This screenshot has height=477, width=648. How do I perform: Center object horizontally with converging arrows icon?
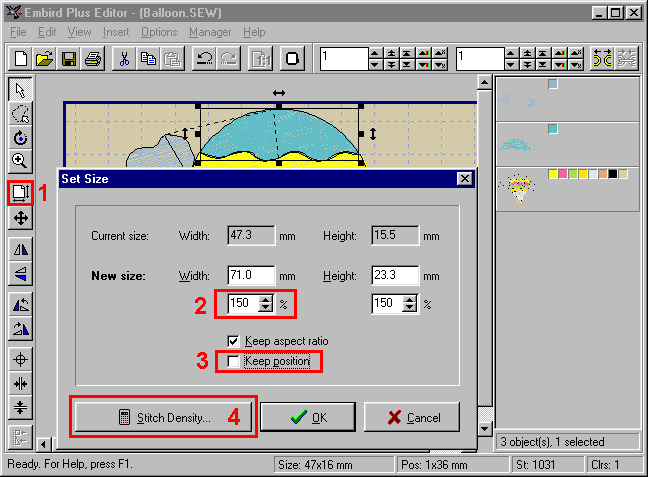(20, 384)
